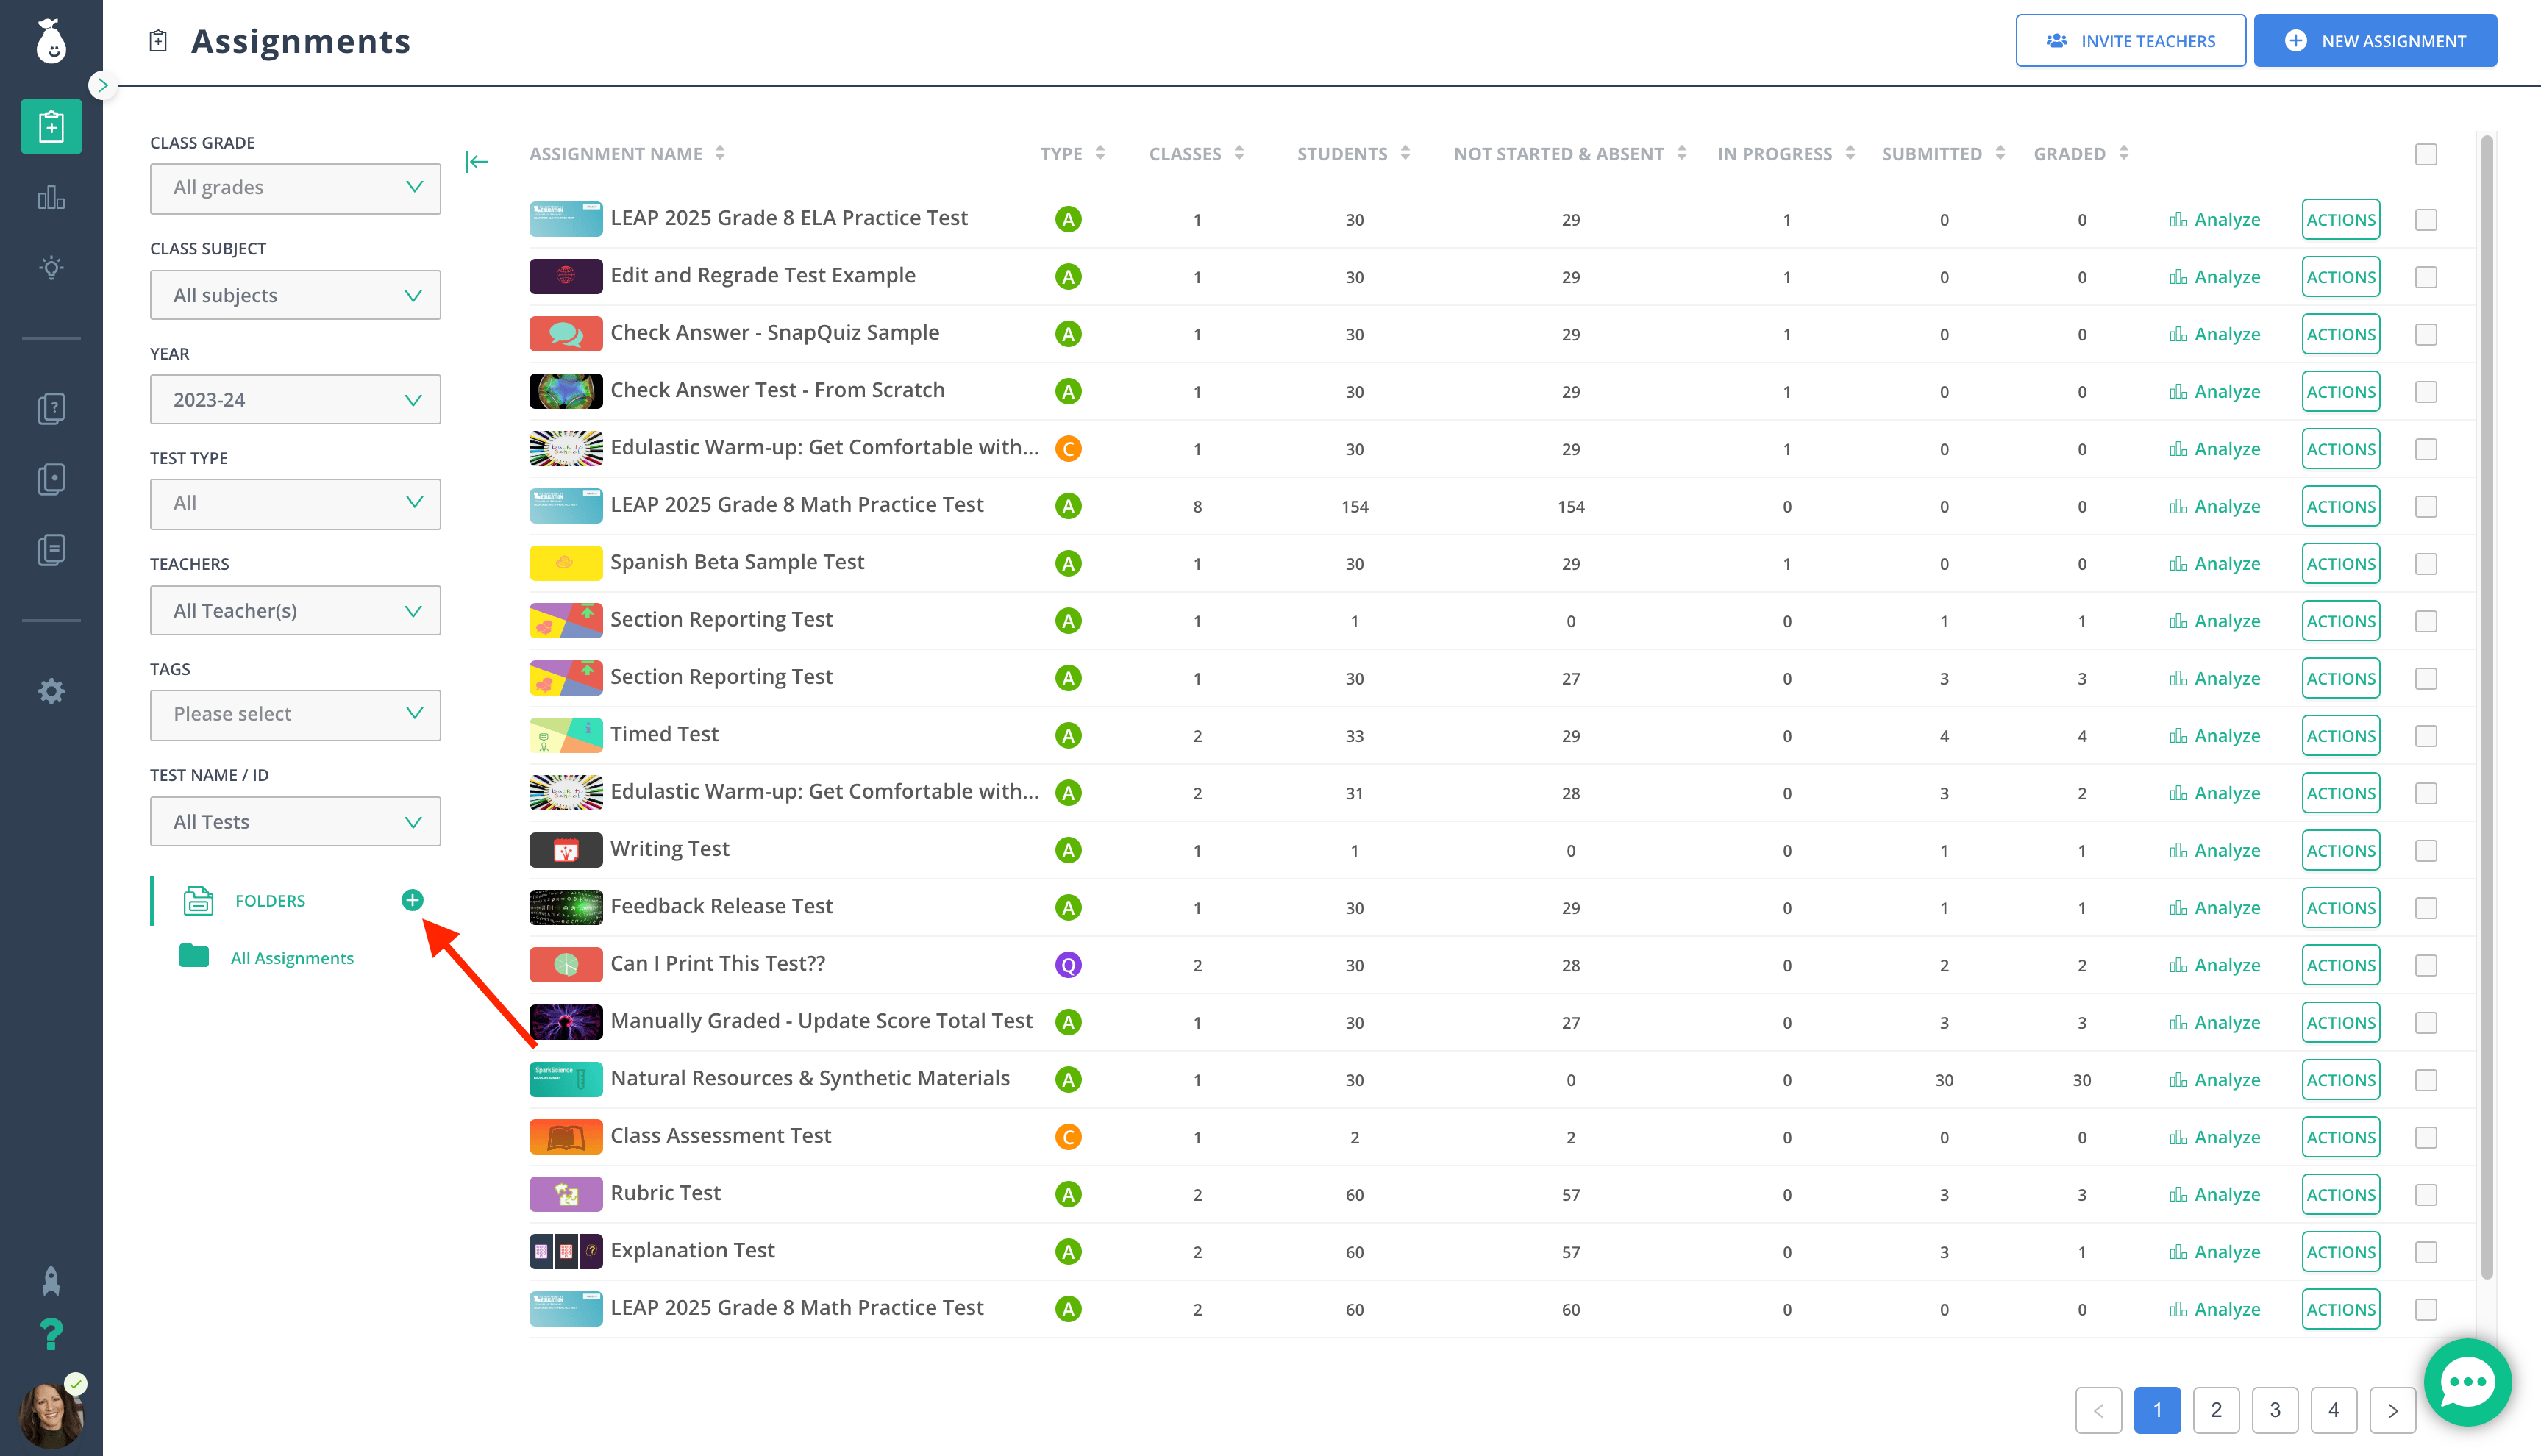This screenshot has height=1456, width=2541.
Task: Click the Explanation Test thumbnail
Action: point(565,1252)
